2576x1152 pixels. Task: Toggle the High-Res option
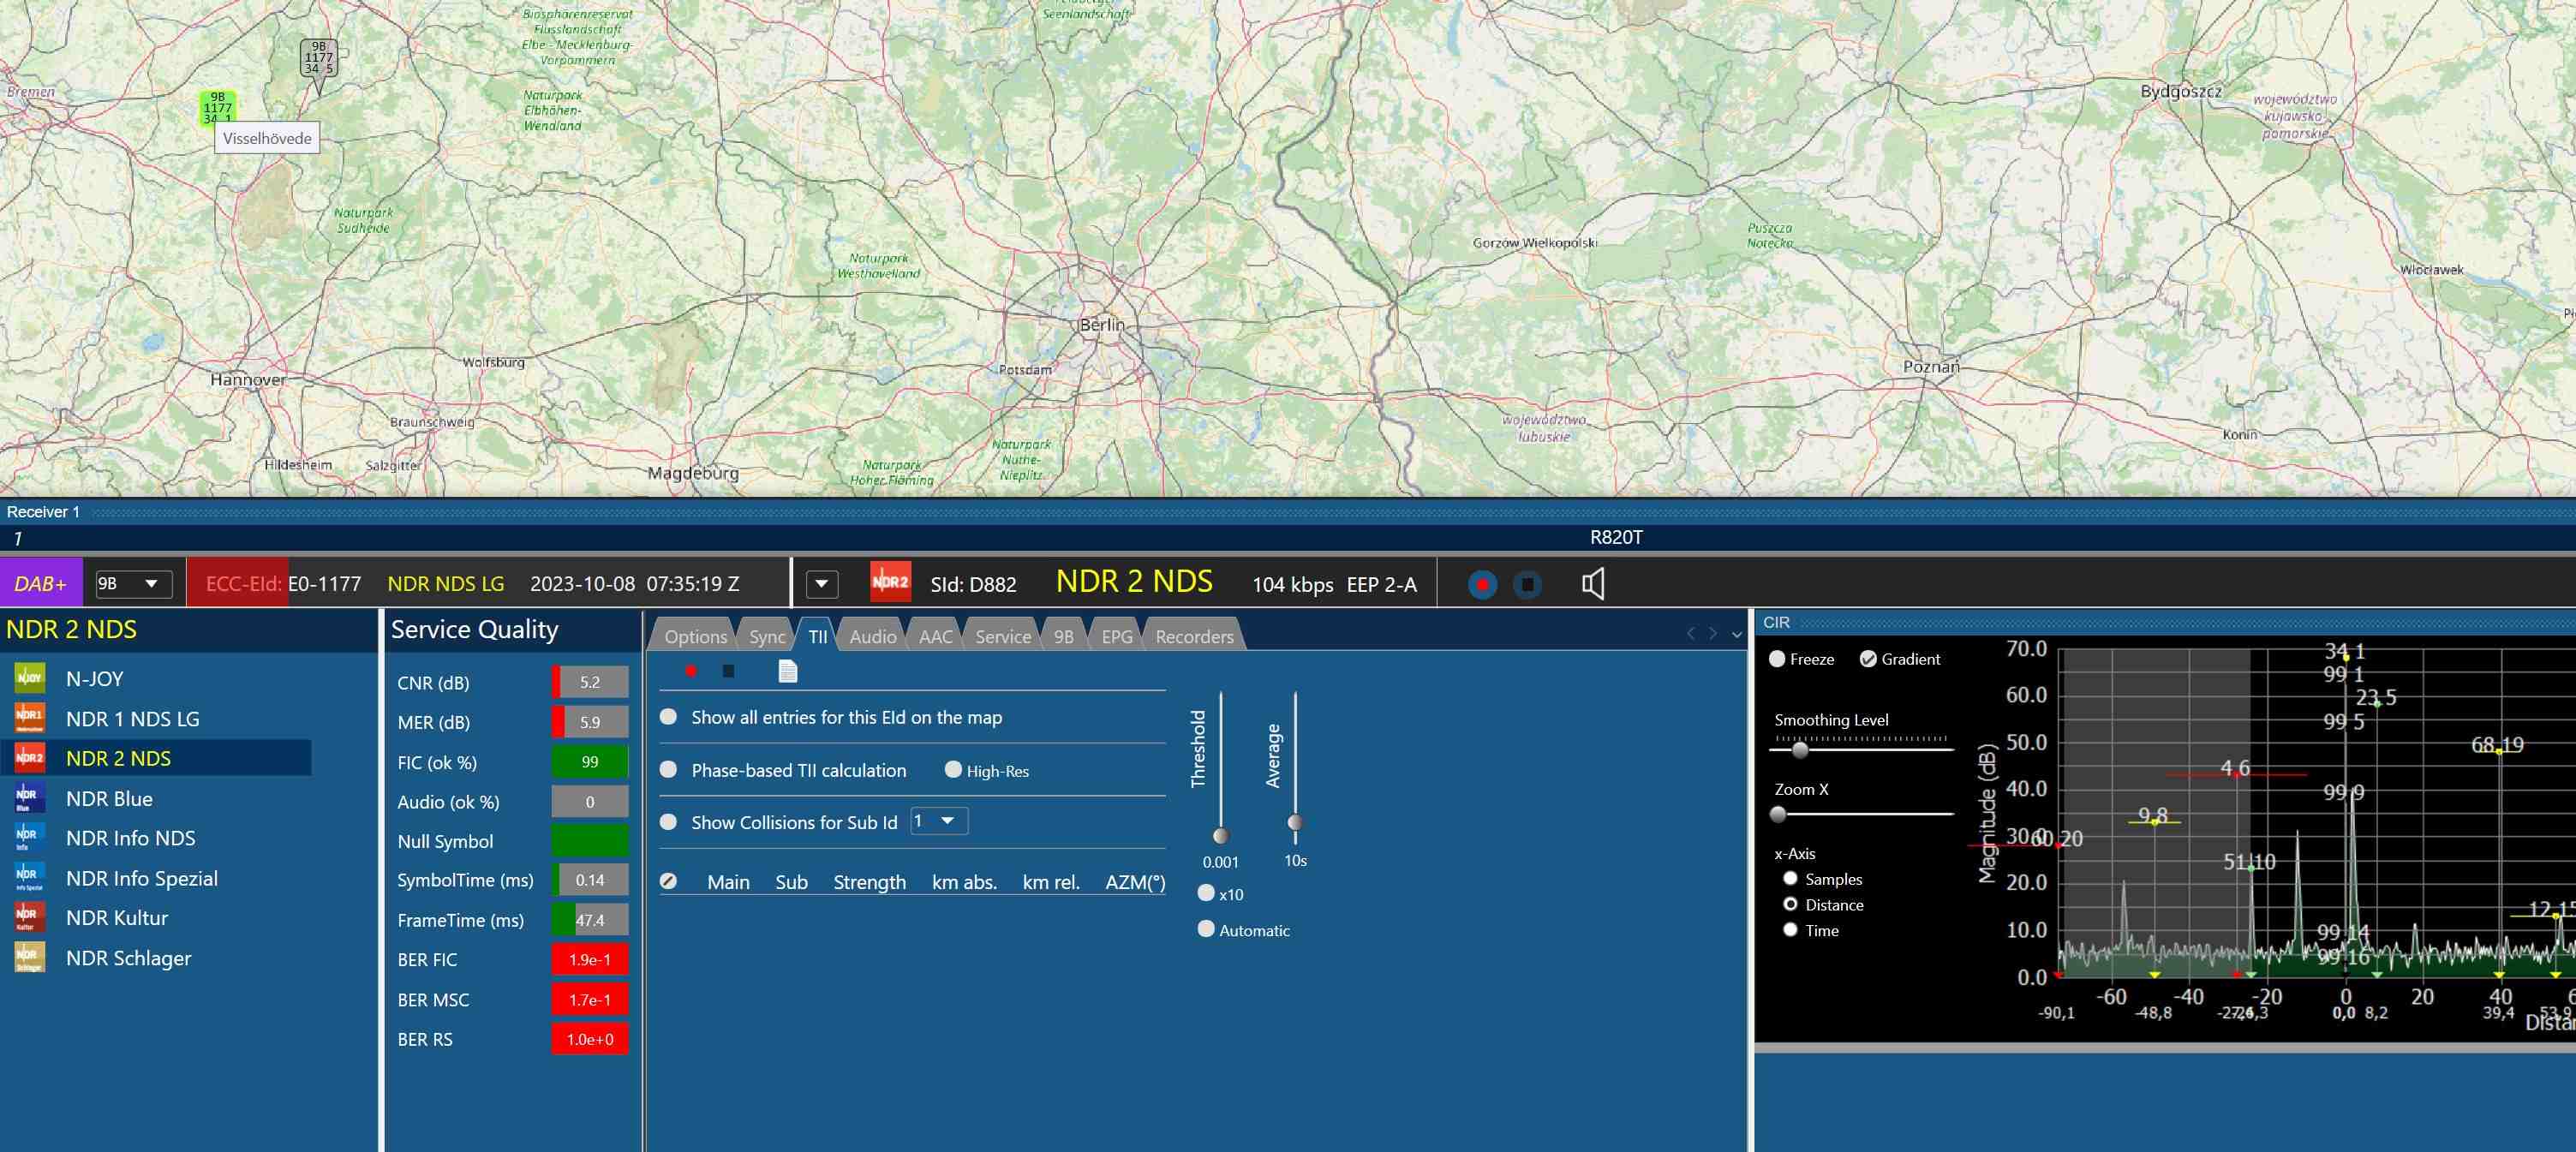[x=953, y=770]
